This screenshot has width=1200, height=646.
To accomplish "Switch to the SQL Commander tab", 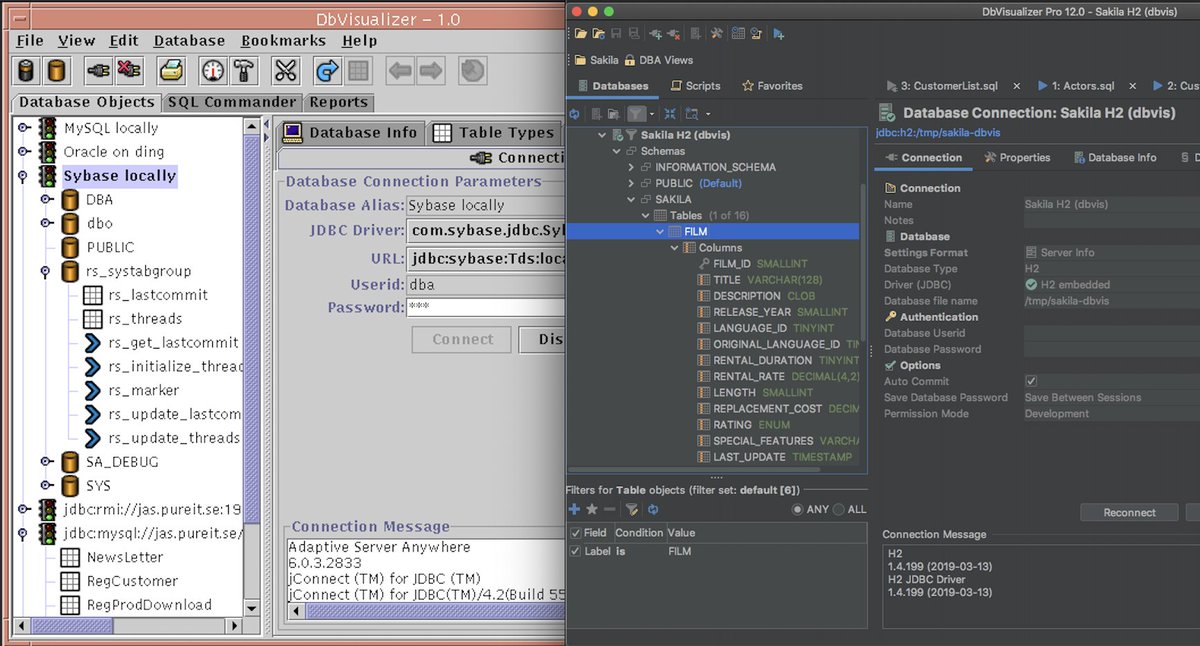I will click(x=232, y=102).
